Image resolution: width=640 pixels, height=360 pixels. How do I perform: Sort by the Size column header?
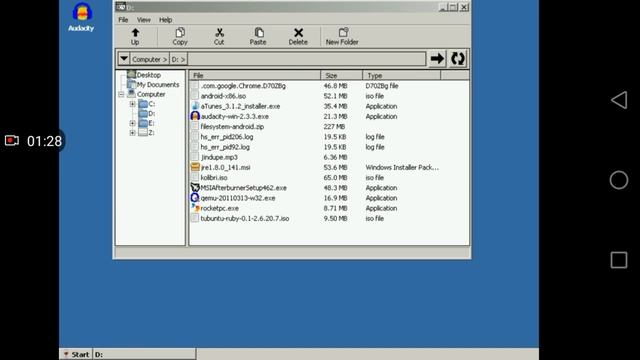pyautogui.click(x=342, y=76)
